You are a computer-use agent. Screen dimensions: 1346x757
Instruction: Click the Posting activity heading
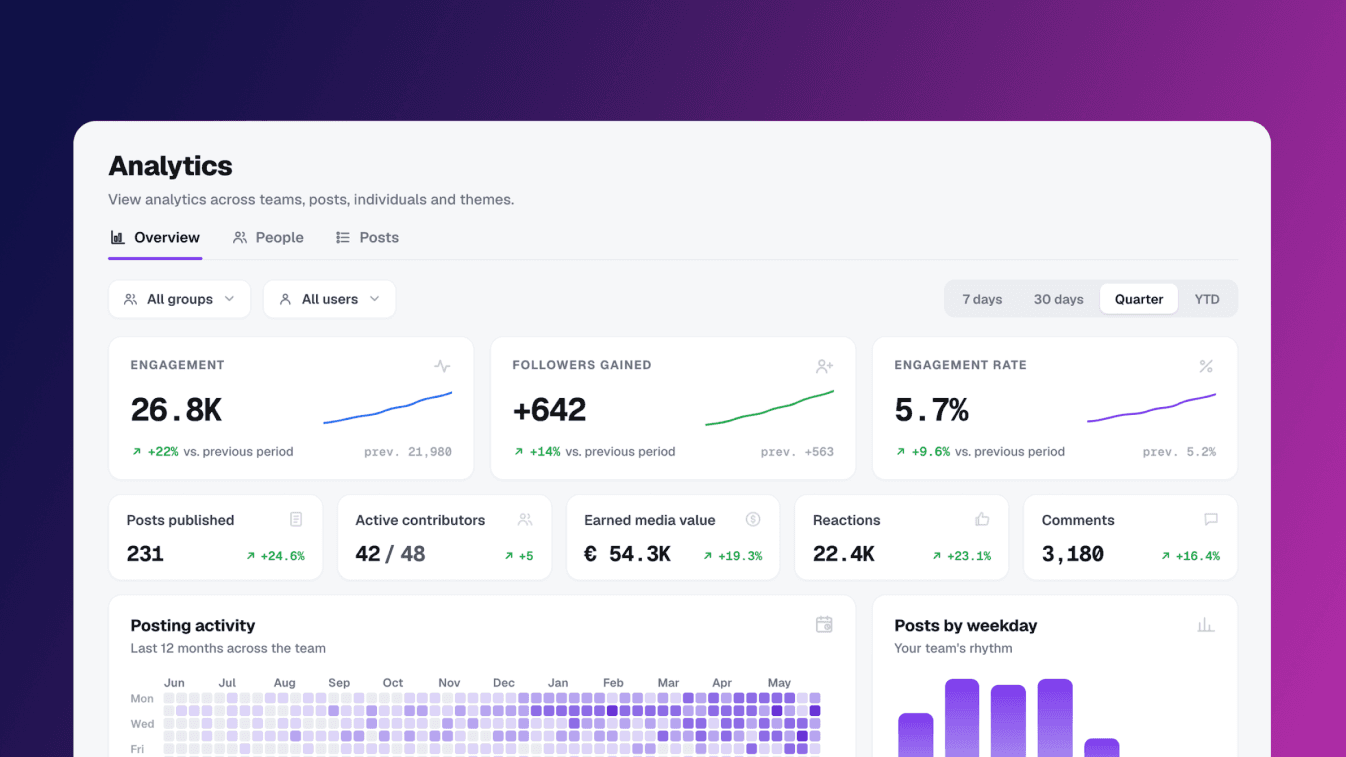(x=193, y=626)
